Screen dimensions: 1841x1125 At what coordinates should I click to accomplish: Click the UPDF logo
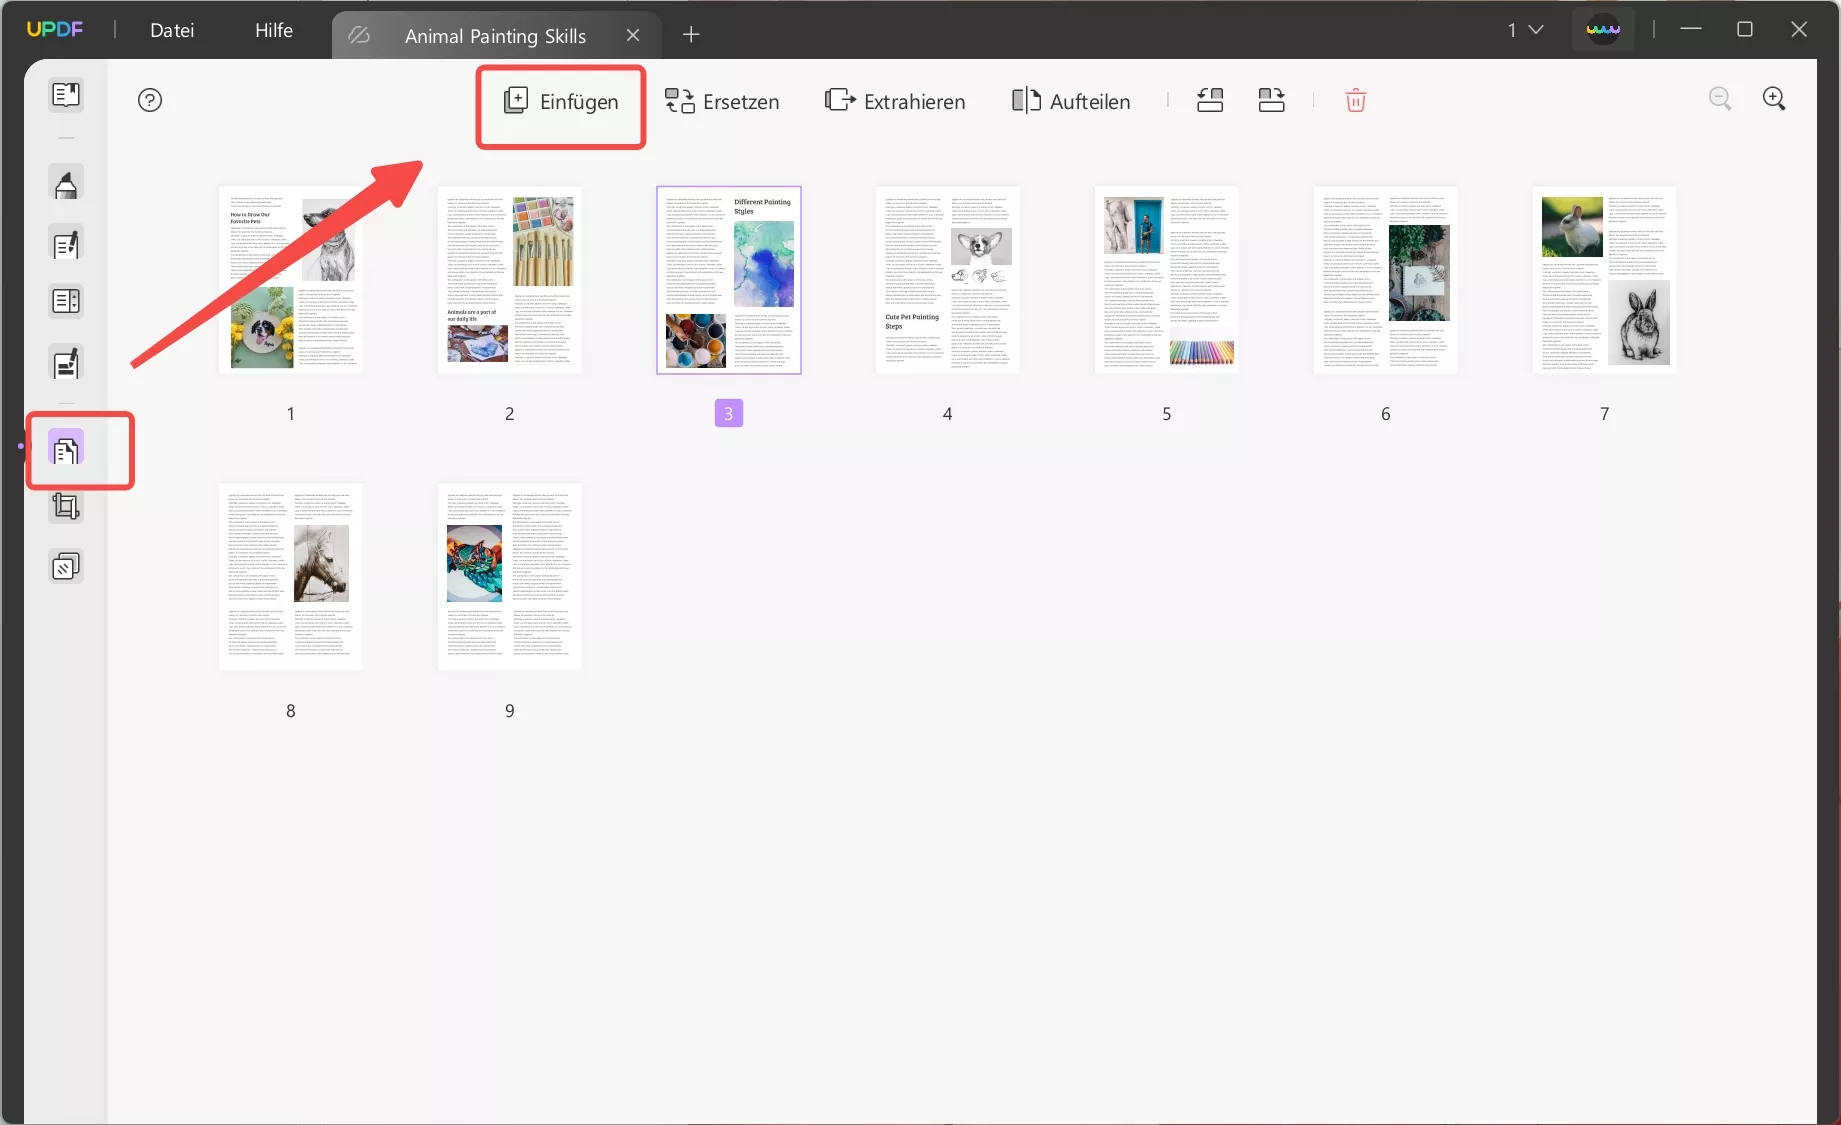point(55,29)
